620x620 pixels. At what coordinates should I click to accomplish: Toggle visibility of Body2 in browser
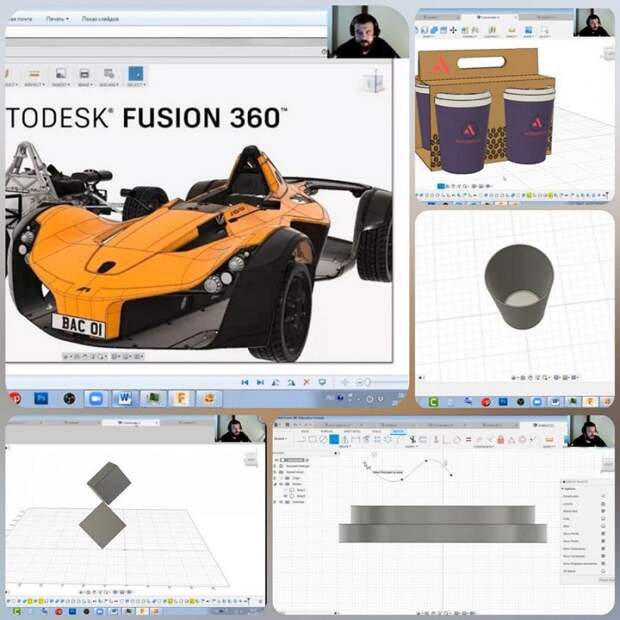tap(285, 496)
